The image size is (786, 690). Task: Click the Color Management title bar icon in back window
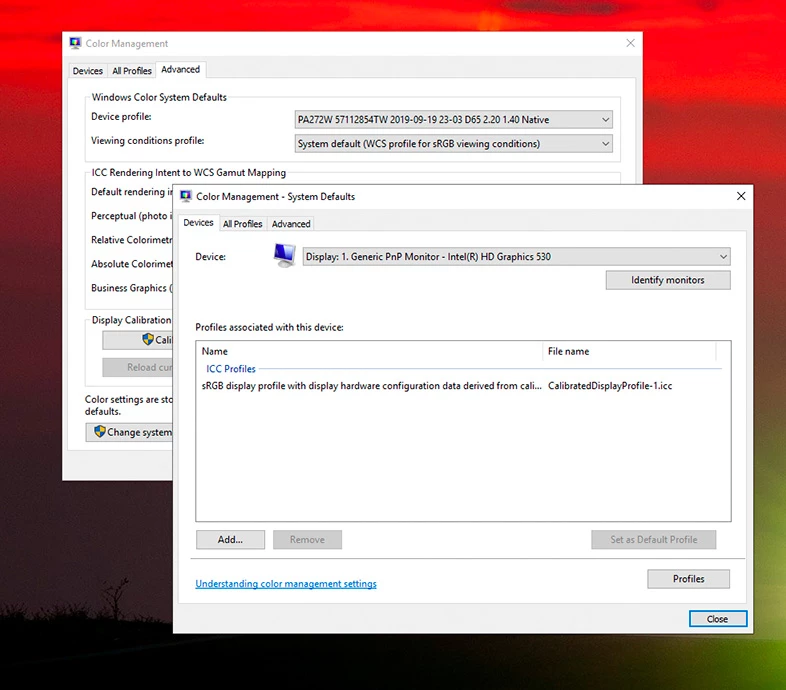75,43
